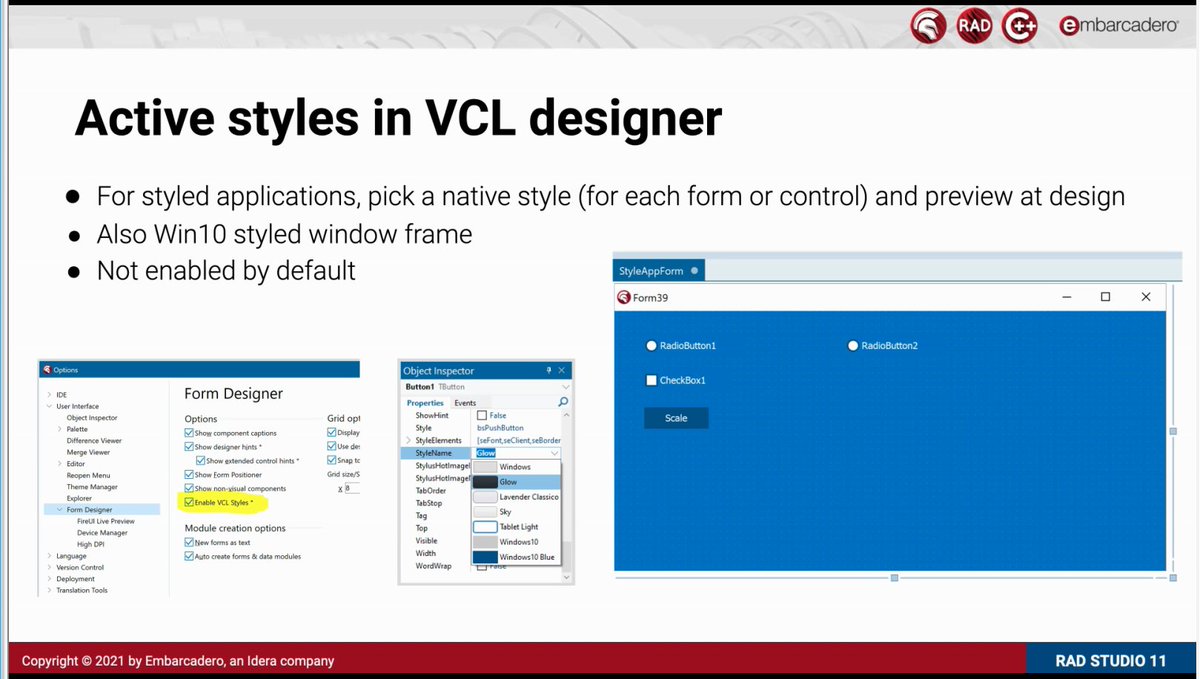The width and height of the screenshot is (1200, 679).
Task: Expand the Editor tree node
Action: [60, 464]
